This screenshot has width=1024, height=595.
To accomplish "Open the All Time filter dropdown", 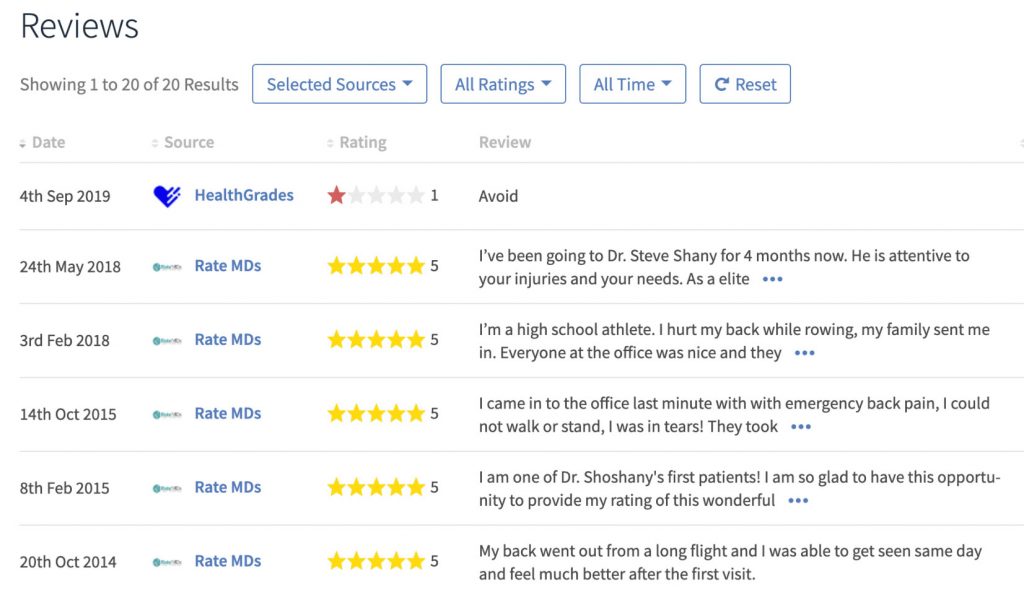I will pyautogui.click(x=632, y=84).
